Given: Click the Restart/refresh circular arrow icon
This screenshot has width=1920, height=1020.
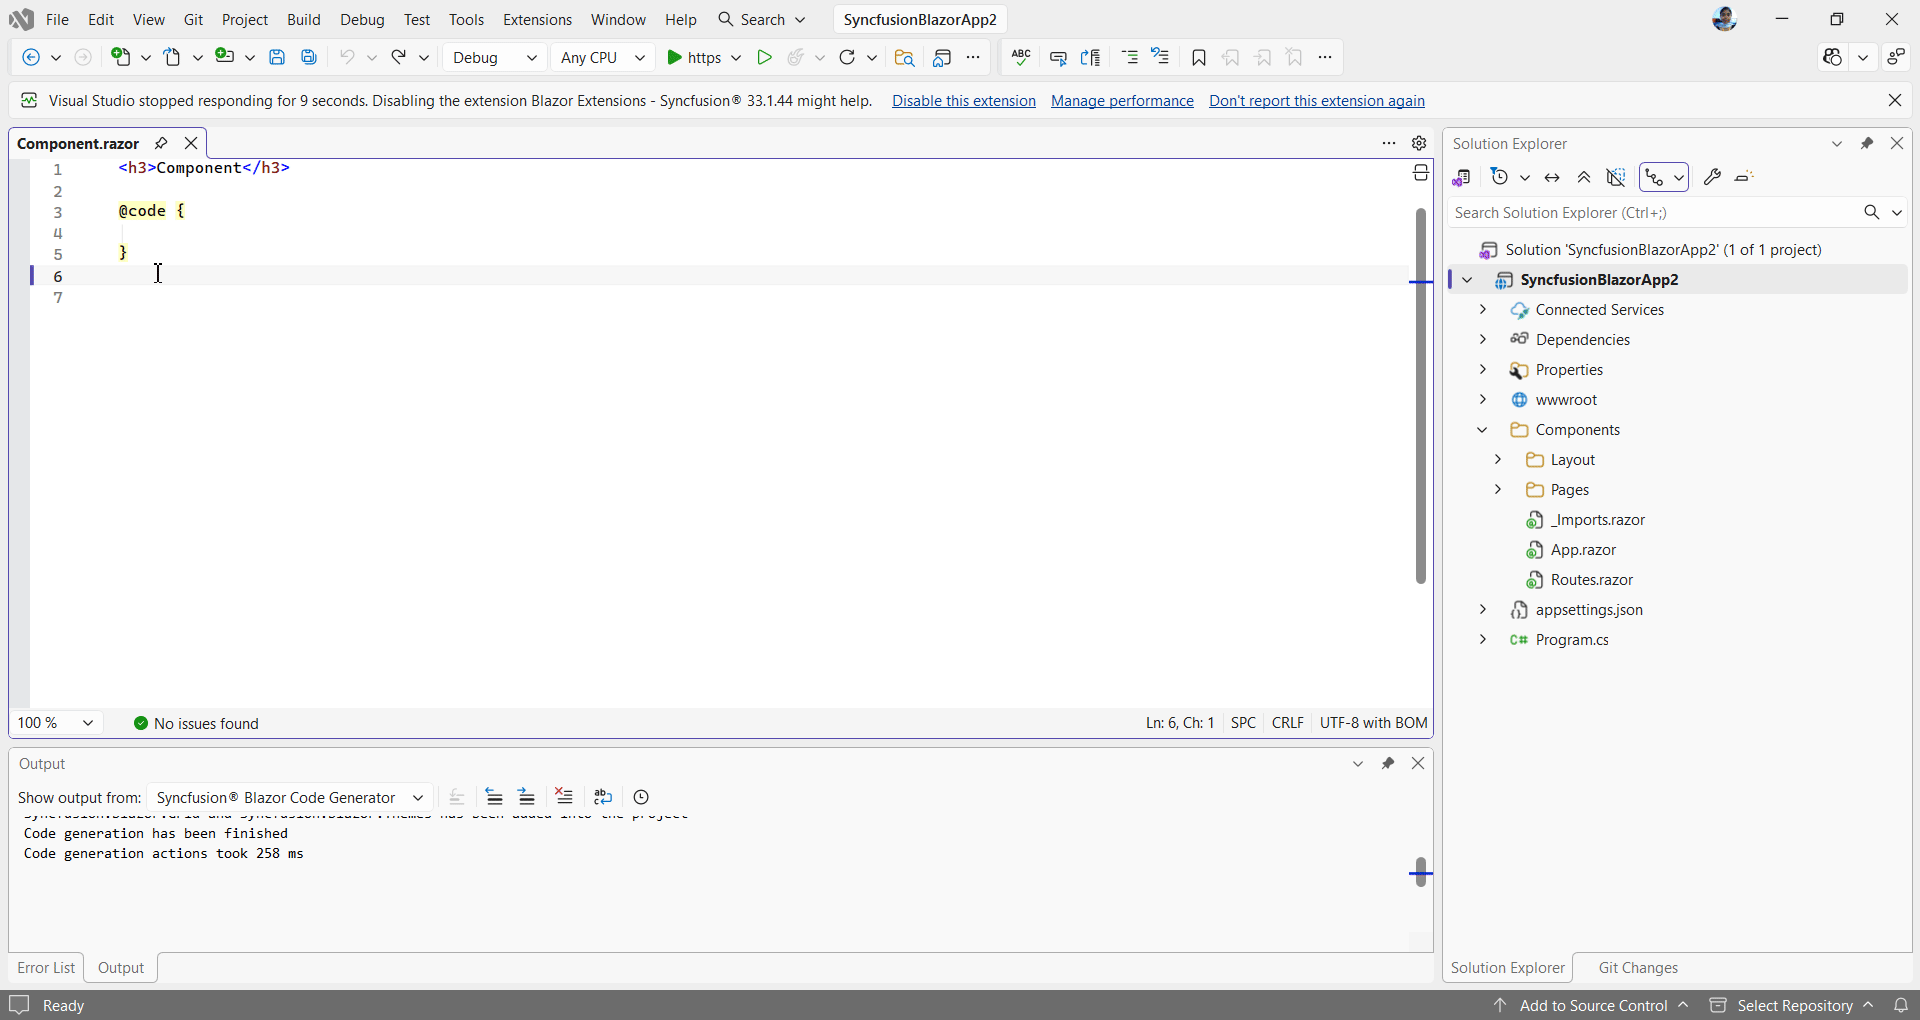Looking at the screenshot, I should click(x=847, y=58).
